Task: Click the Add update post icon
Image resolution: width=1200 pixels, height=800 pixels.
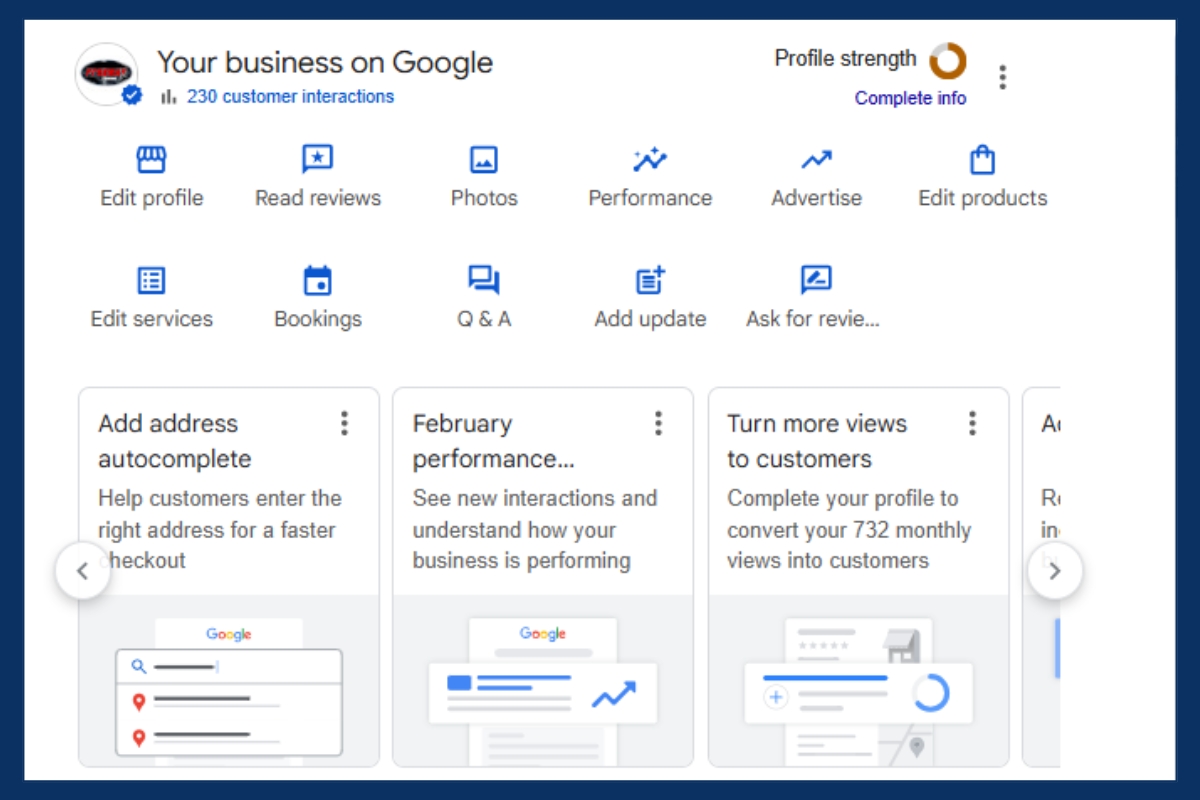Action: point(650,280)
